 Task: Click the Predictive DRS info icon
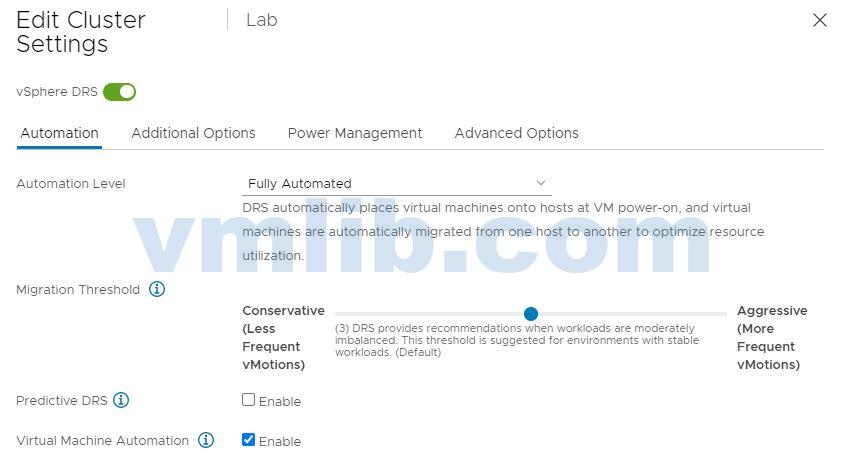point(121,401)
